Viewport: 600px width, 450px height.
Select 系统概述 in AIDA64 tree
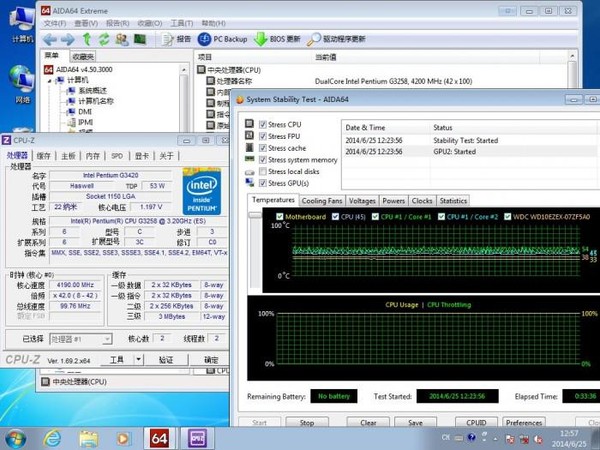pos(87,91)
